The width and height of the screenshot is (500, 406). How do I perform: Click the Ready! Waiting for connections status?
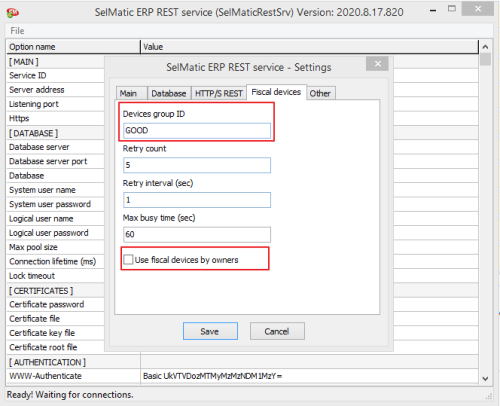[70, 395]
